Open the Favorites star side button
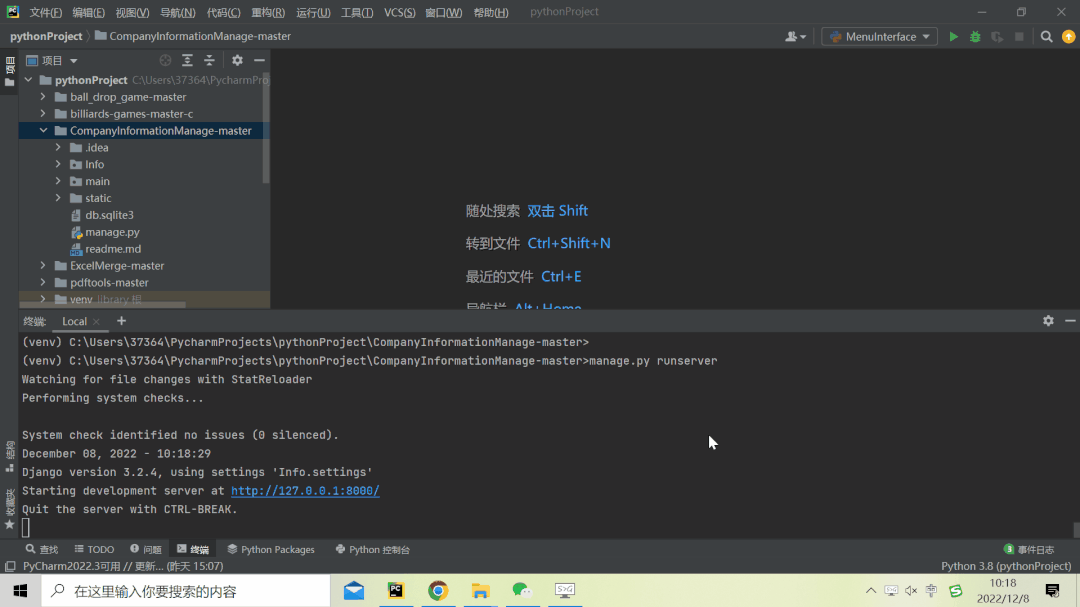 pos(10,508)
